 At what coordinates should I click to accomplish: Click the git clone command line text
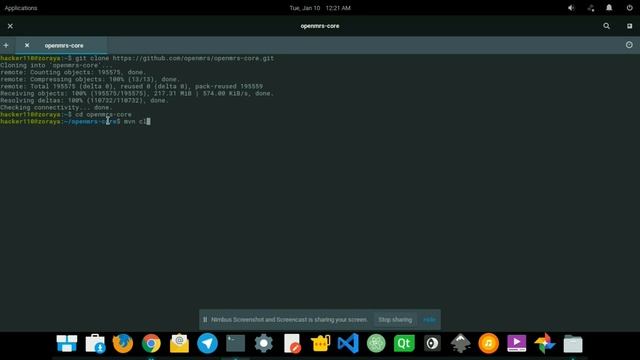pyautogui.click(x=175, y=58)
